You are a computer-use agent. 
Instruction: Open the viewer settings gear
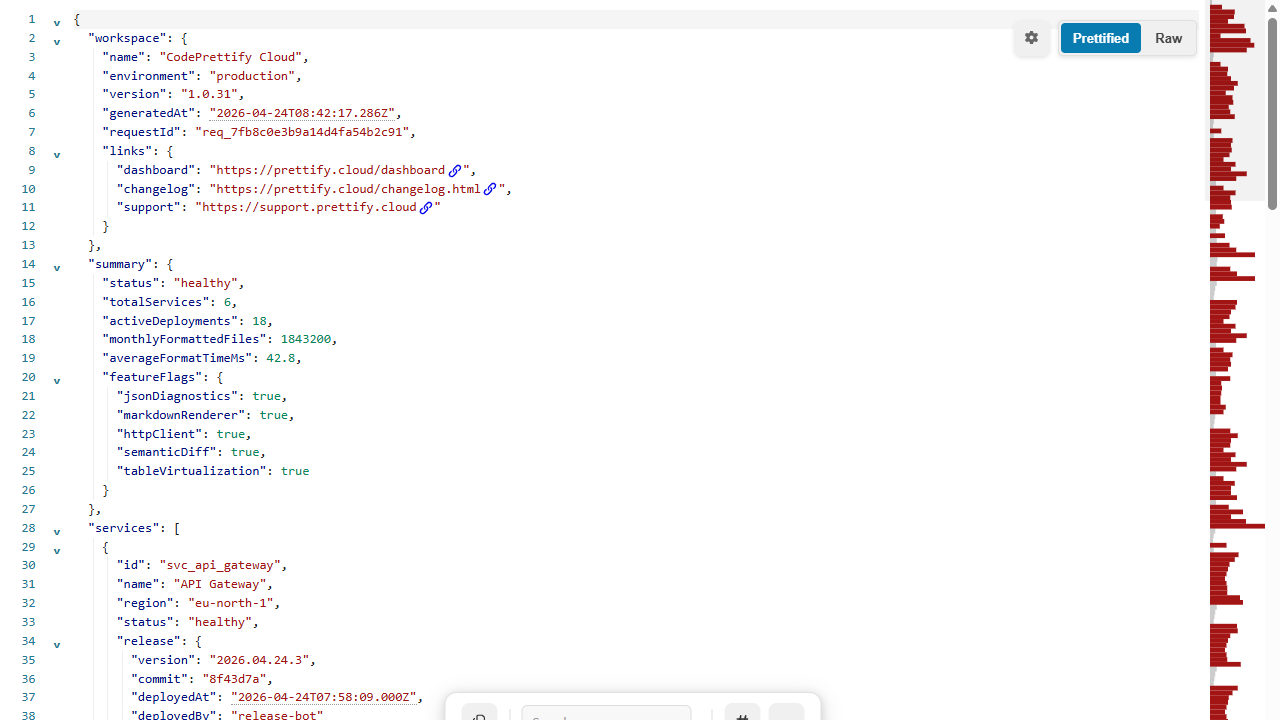pyautogui.click(x=1031, y=38)
